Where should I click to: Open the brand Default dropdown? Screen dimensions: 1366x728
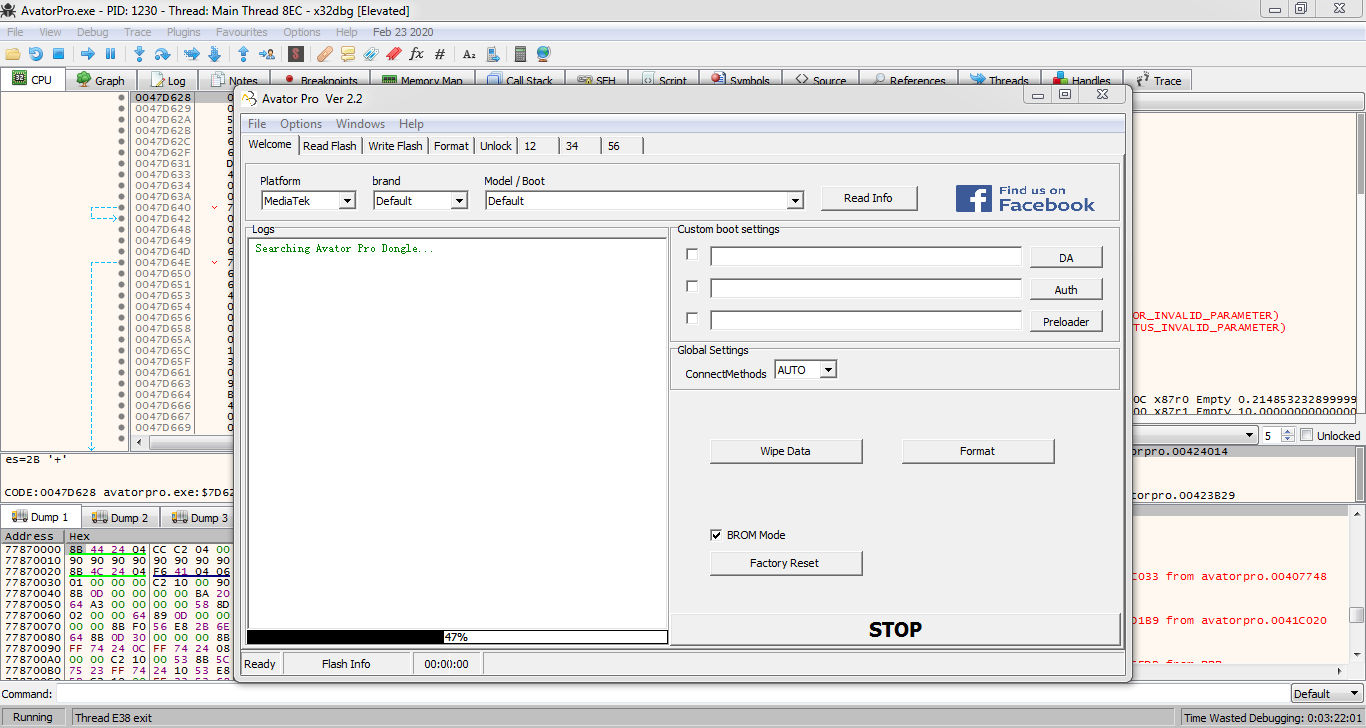[x=459, y=201]
